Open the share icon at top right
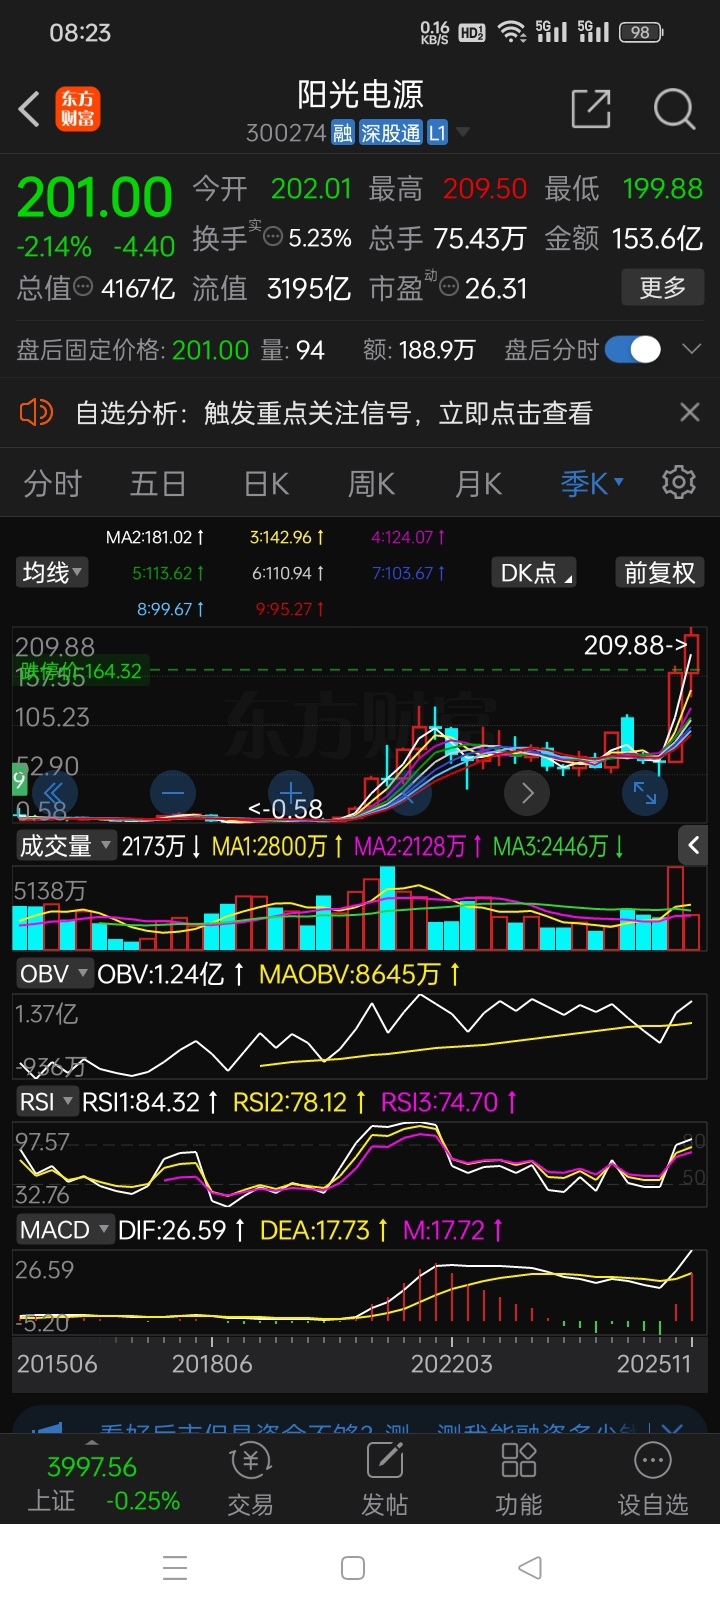Image resolution: width=720 pixels, height=1612 pixels. 591,109
